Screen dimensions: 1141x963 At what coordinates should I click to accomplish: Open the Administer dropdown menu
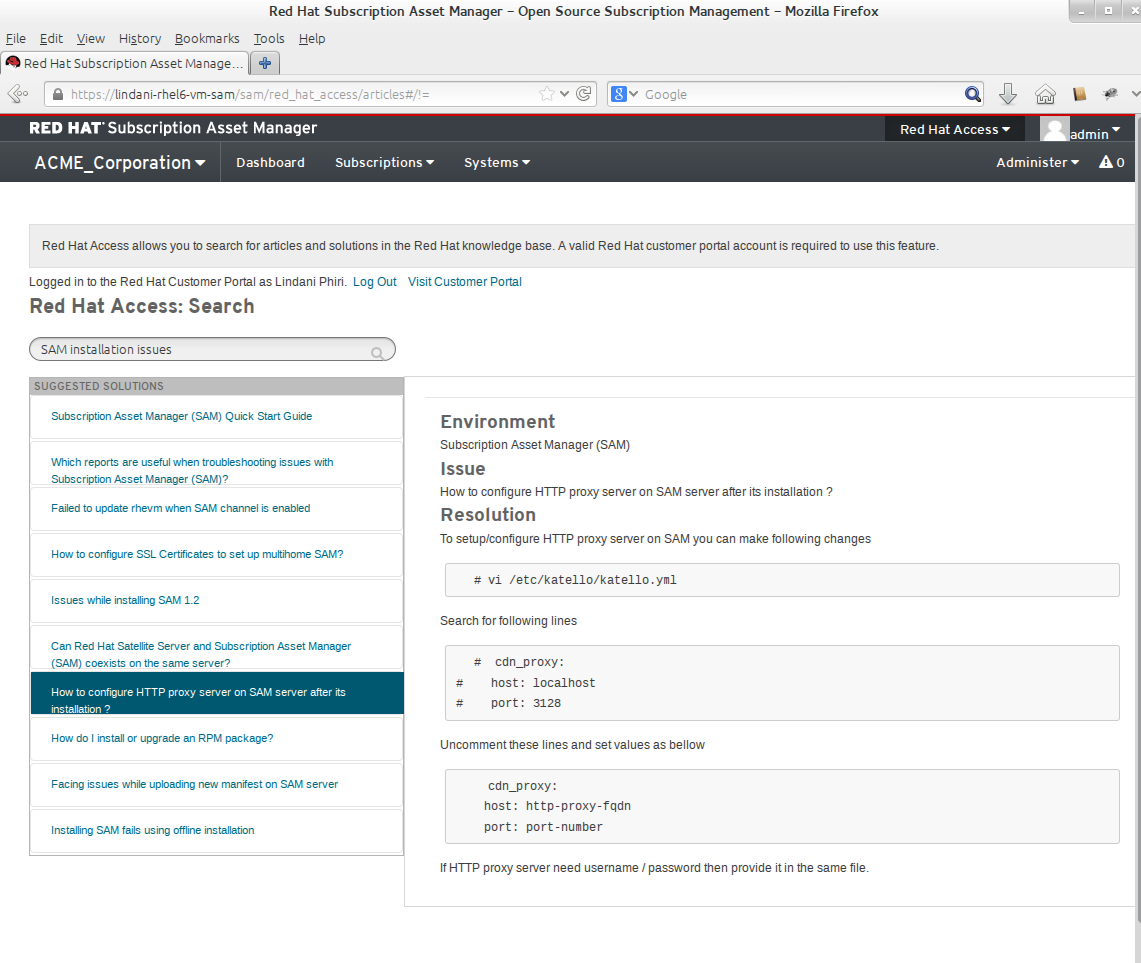tap(1037, 162)
